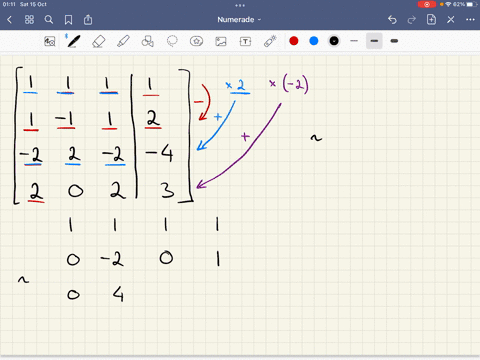
Task: Select the Lasso tool
Action: (172, 41)
